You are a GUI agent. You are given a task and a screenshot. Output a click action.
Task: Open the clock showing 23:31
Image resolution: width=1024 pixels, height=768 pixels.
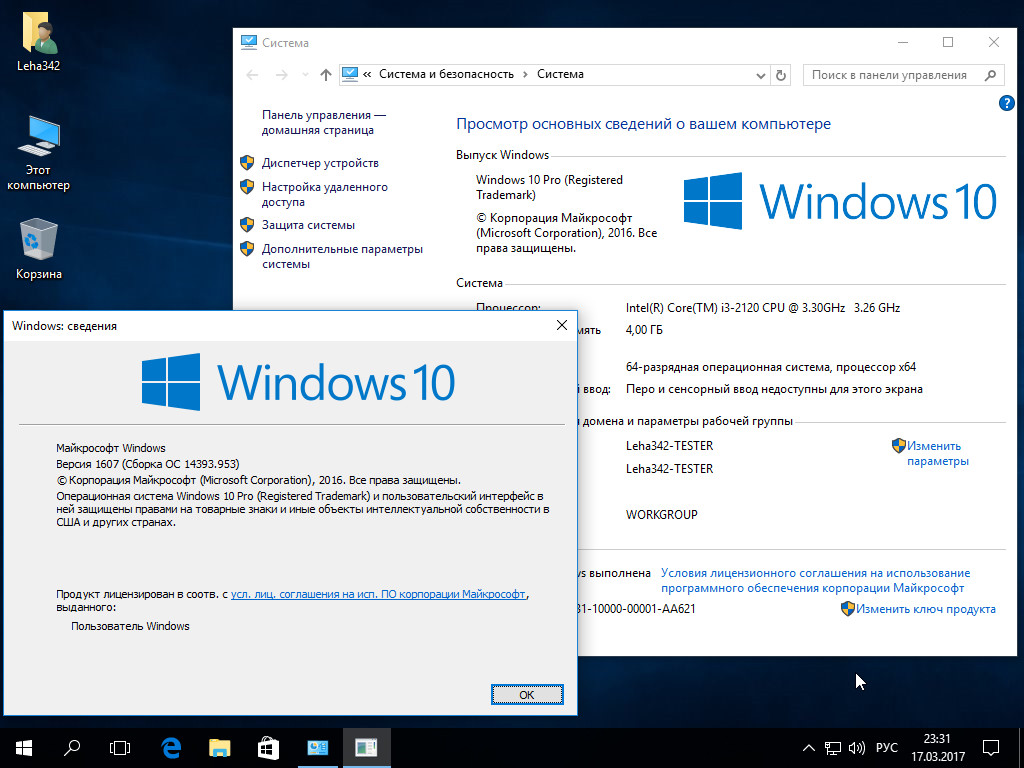tap(937, 748)
